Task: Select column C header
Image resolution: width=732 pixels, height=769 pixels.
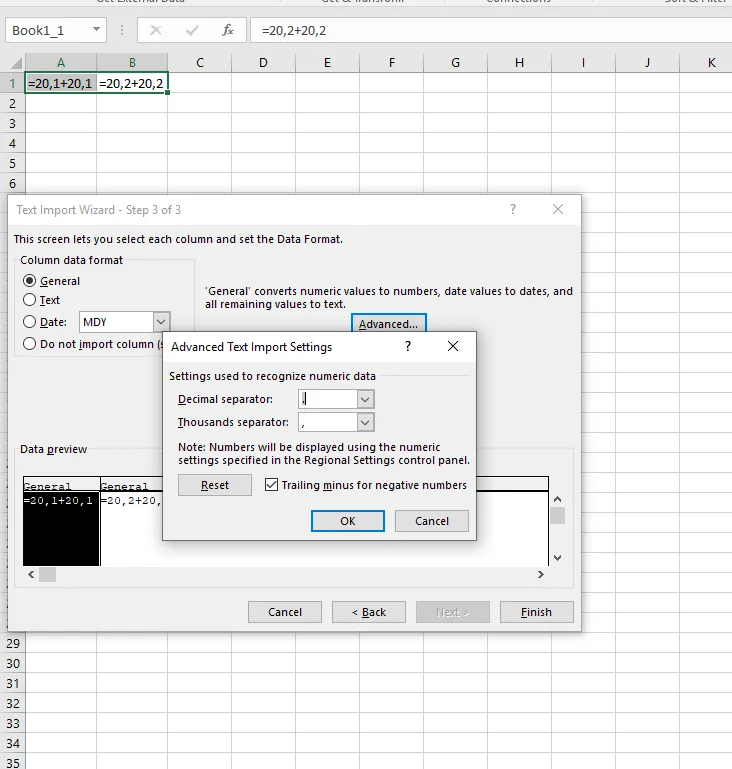Action: 200,63
